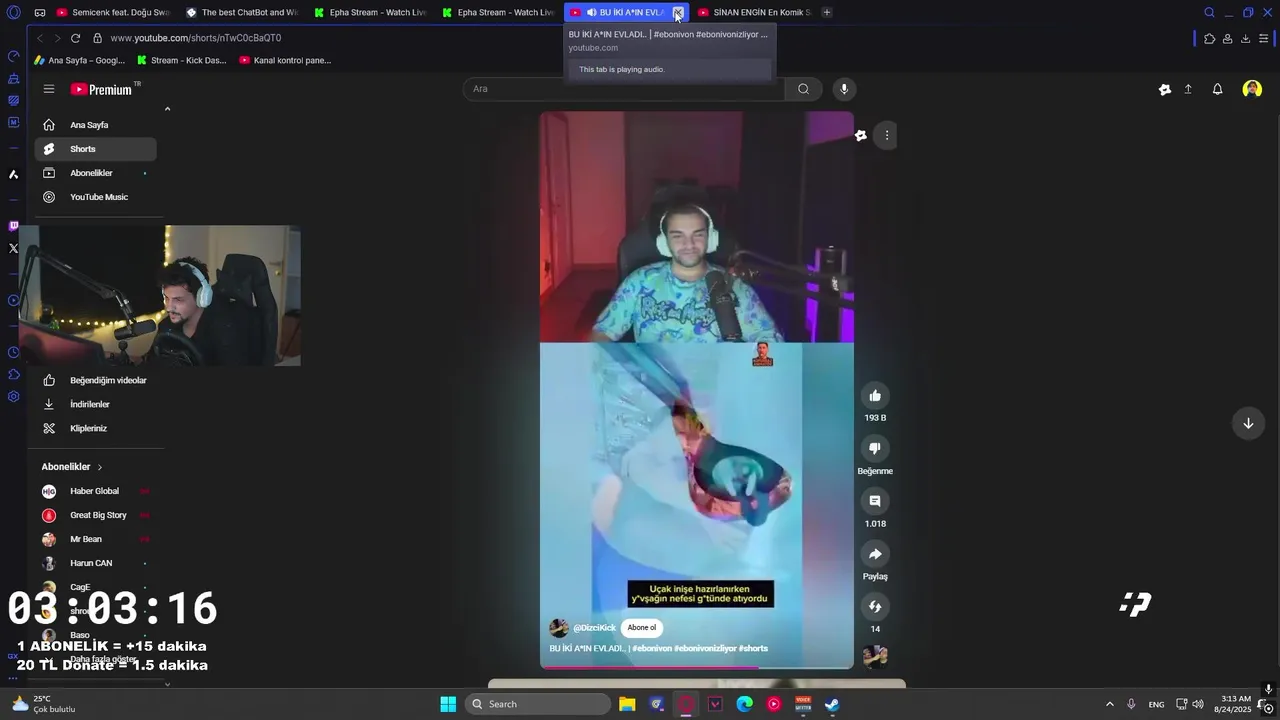Click the taskbar Search box

point(538,704)
